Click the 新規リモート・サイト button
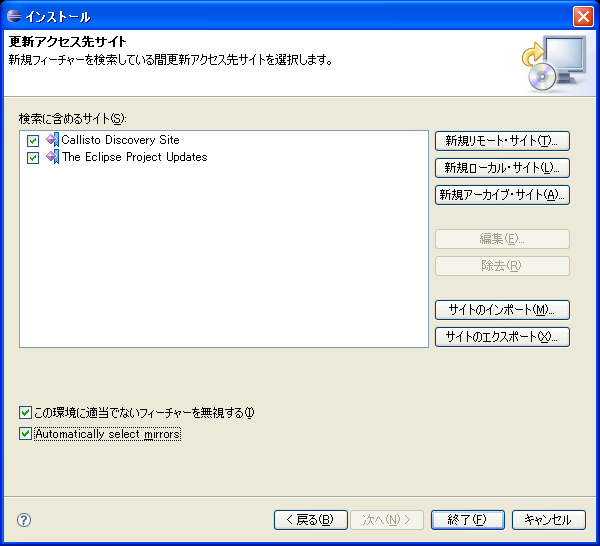Image resolution: width=600 pixels, height=546 pixels. click(x=502, y=140)
